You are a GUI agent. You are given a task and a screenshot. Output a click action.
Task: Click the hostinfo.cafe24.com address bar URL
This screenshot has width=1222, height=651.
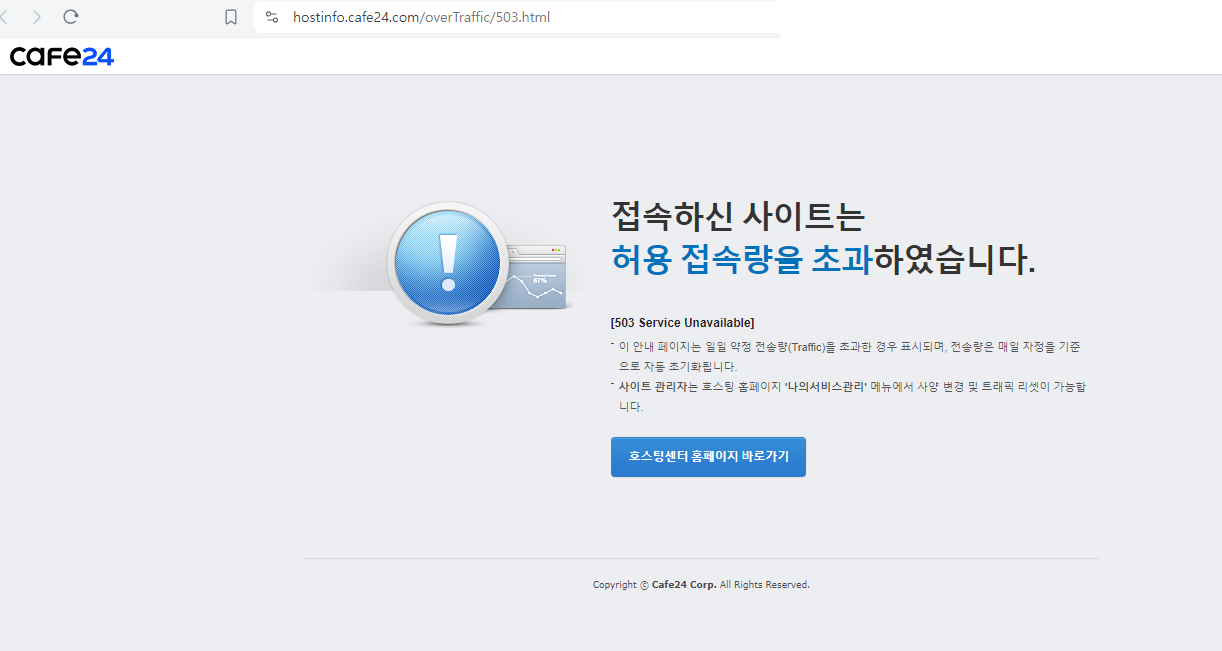421,17
